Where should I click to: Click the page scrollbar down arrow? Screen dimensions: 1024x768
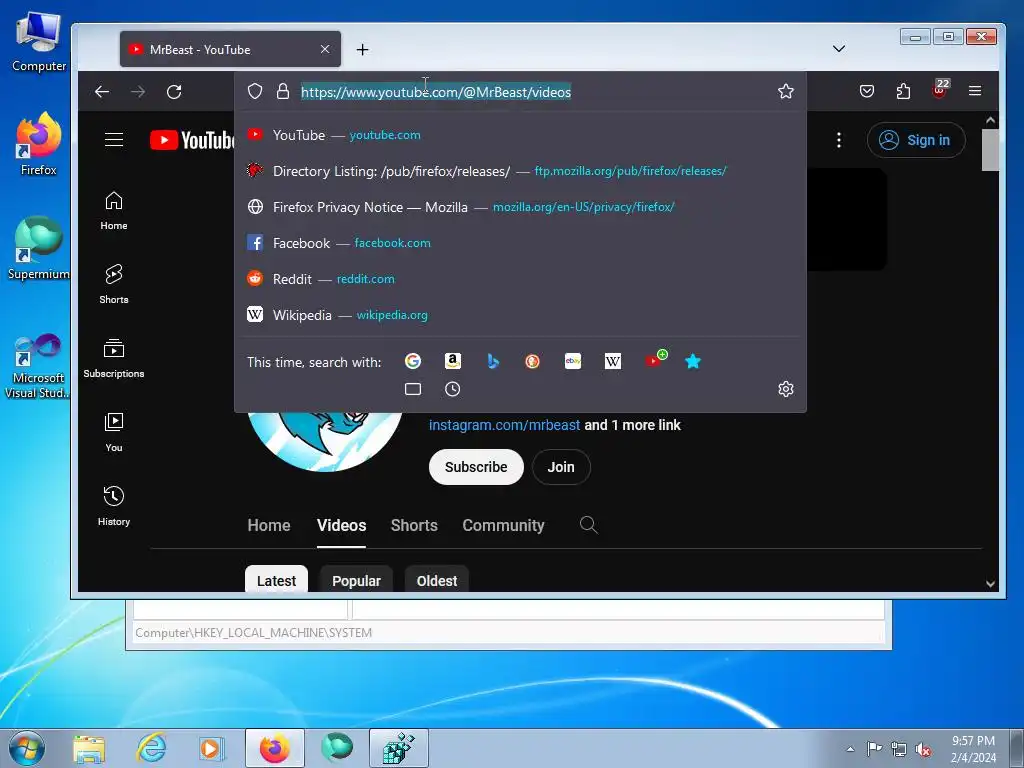[x=990, y=584]
